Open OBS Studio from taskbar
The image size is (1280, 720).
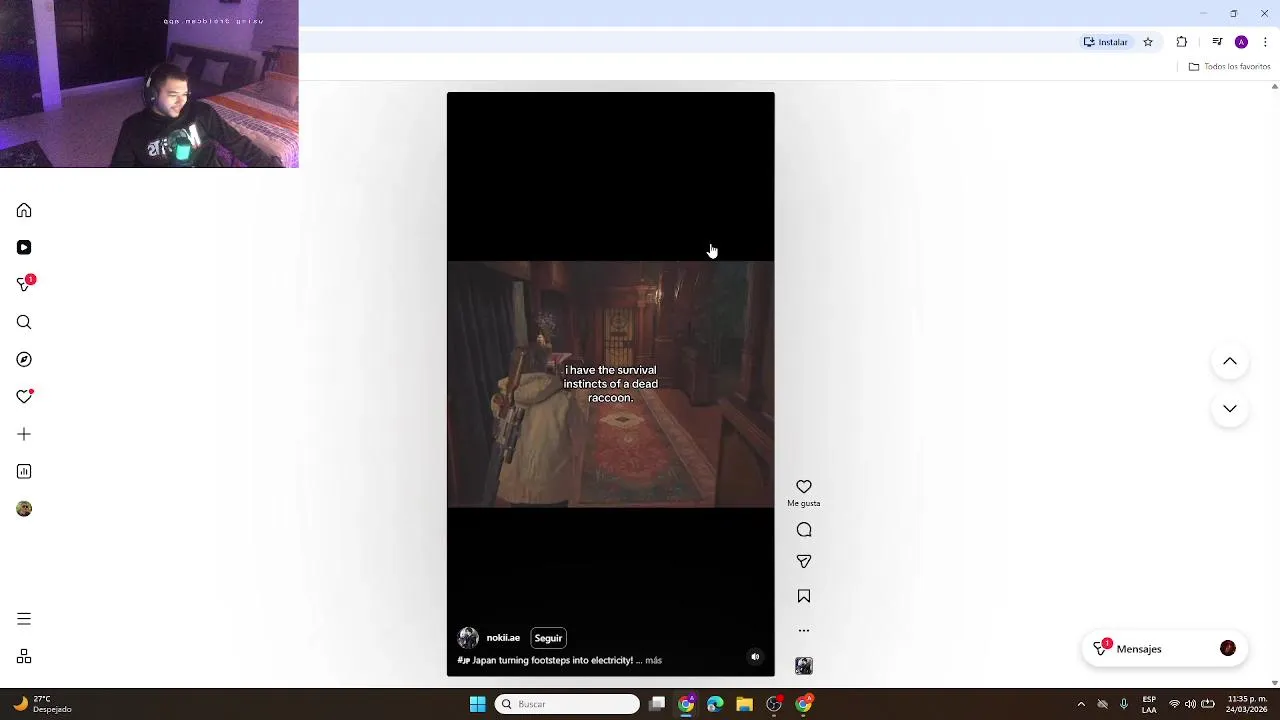[774, 704]
